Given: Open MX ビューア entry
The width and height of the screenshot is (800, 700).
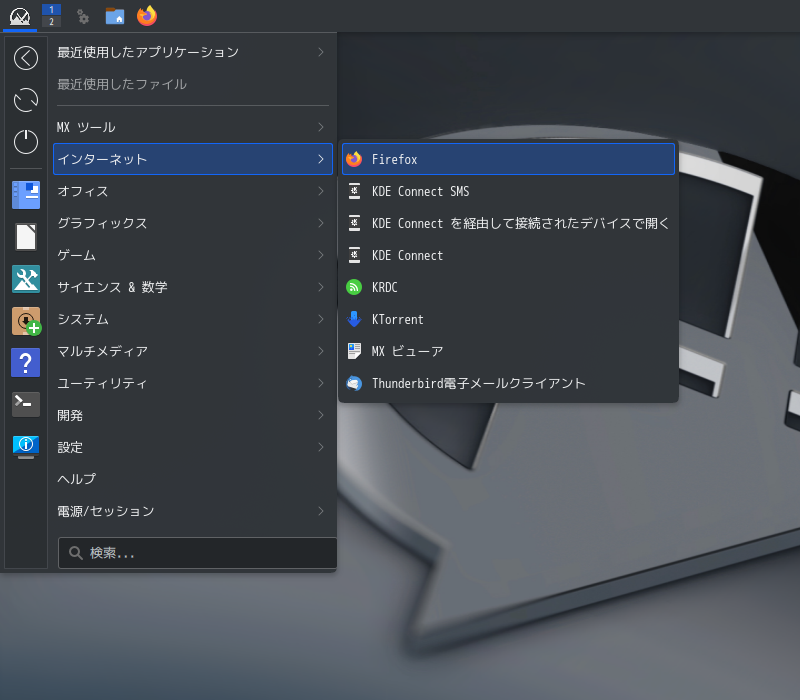Looking at the screenshot, I should click(x=508, y=351).
